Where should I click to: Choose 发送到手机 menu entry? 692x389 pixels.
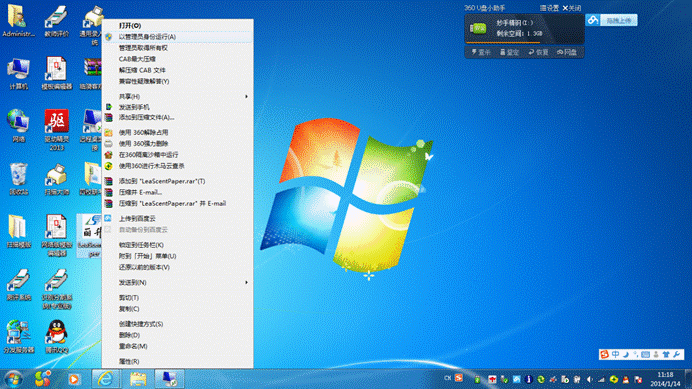pyautogui.click(x=178, y=107)
